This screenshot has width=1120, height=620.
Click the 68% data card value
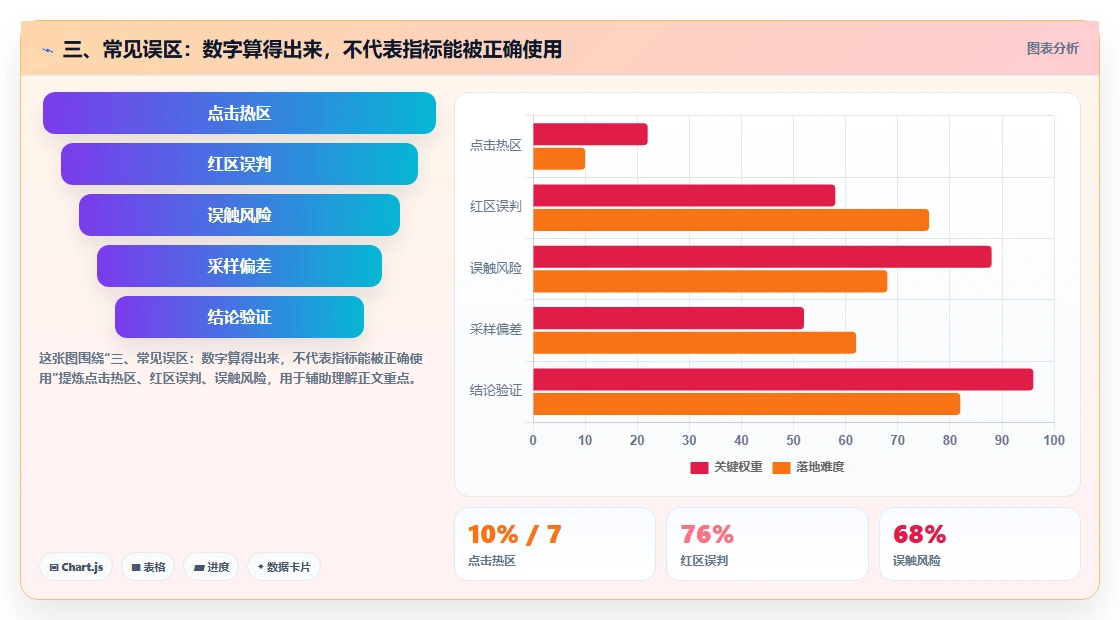[919, 534]
